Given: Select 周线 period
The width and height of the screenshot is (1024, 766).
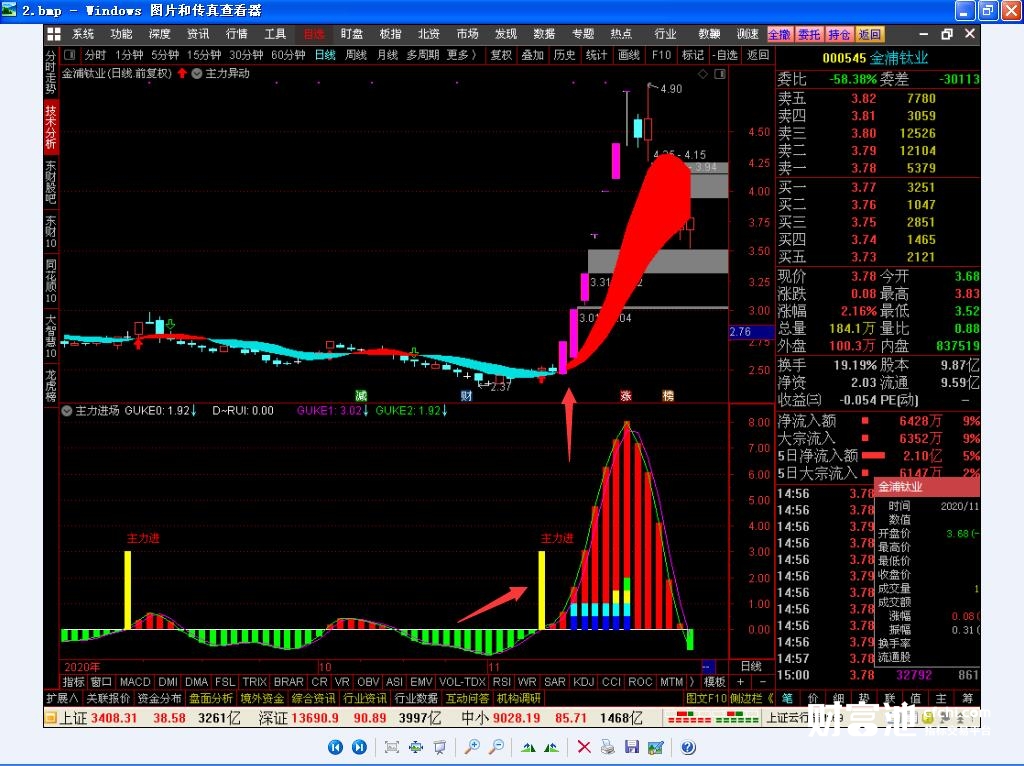Looking at the screenshot, I should (x=356, y=55).
